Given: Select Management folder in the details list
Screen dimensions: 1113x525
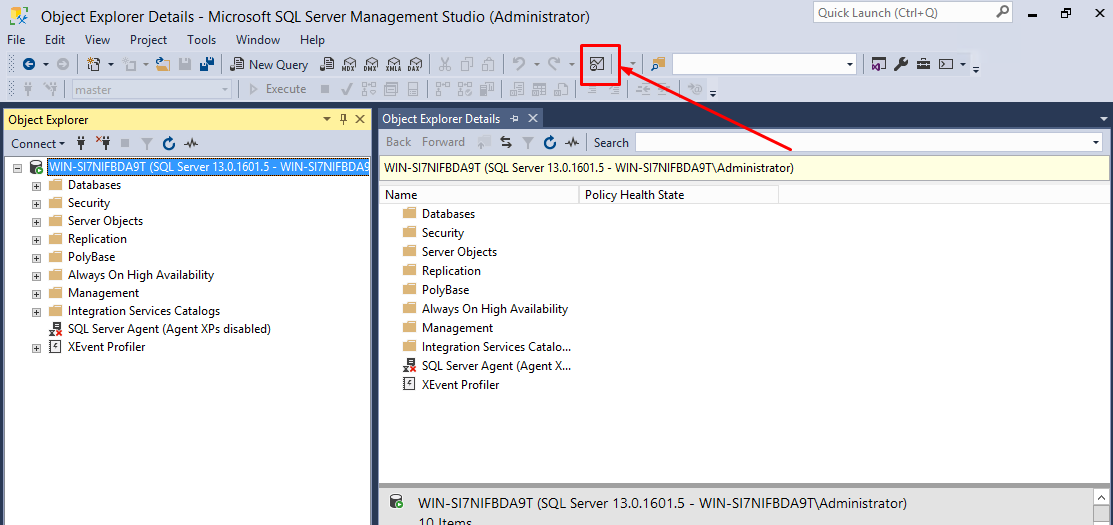Looking at the screenshot, I should click(457, 328).
